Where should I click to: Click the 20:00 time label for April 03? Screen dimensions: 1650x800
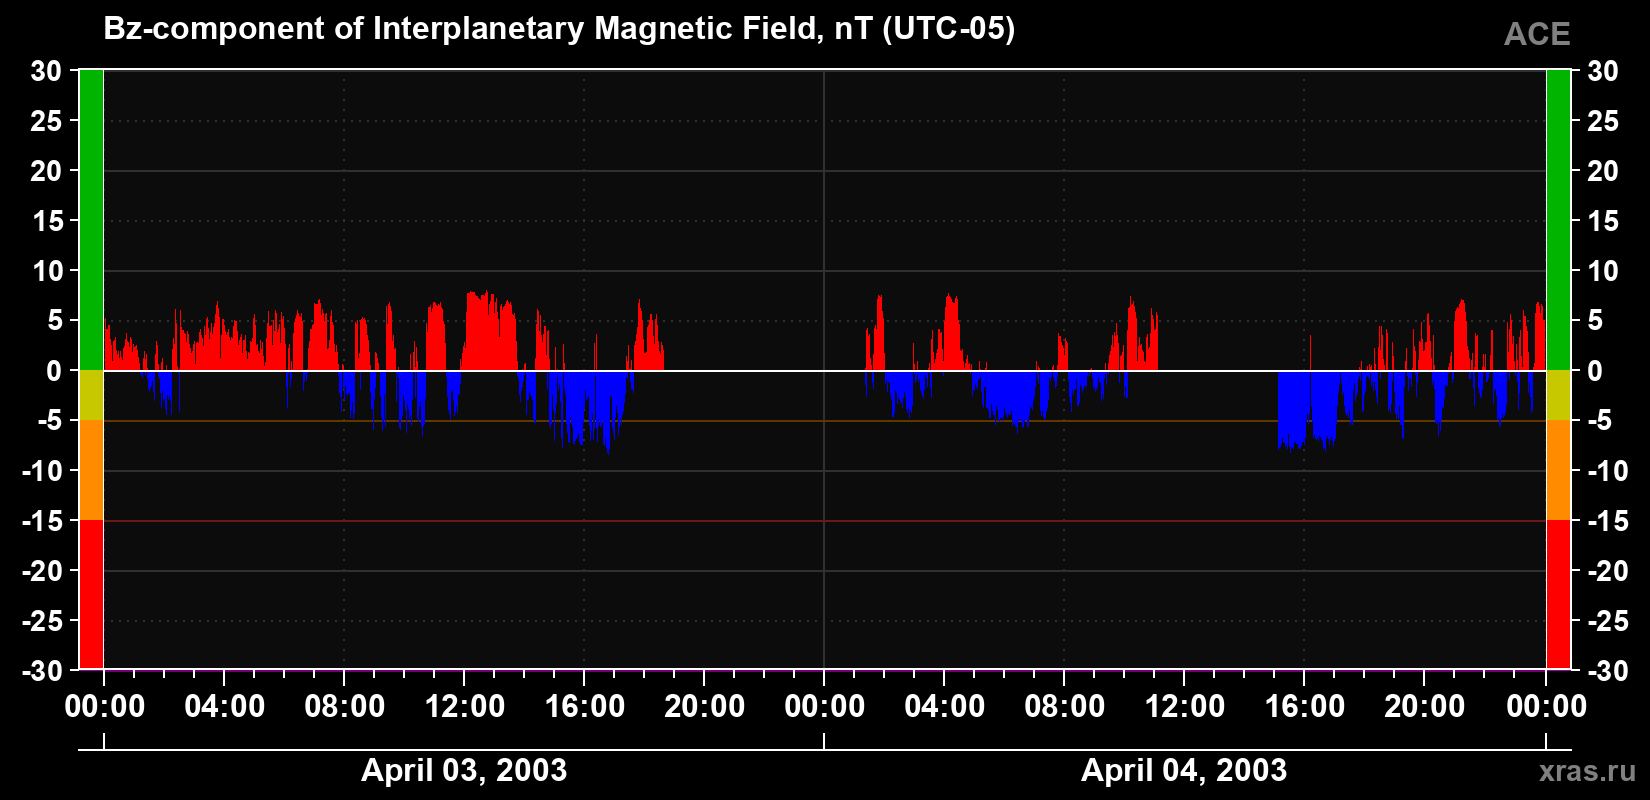[x=704, y=707]
